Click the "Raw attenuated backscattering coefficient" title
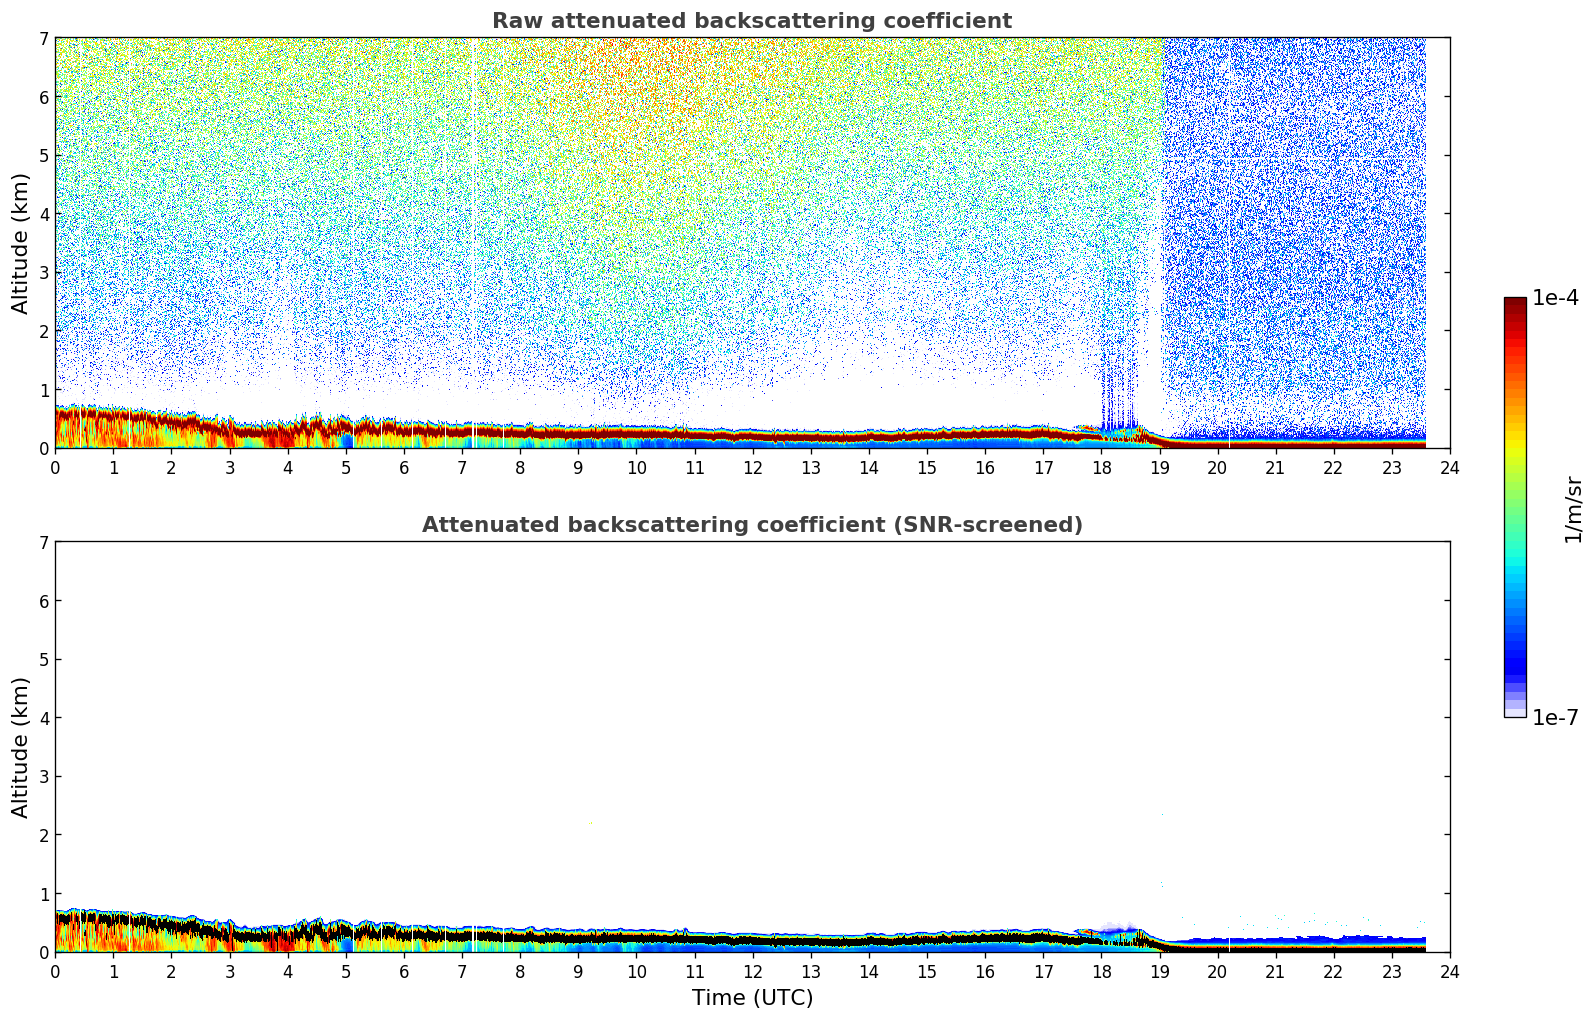This screenshot has height=1020, width=1595. pyautogui.click(x=752, y=21)
